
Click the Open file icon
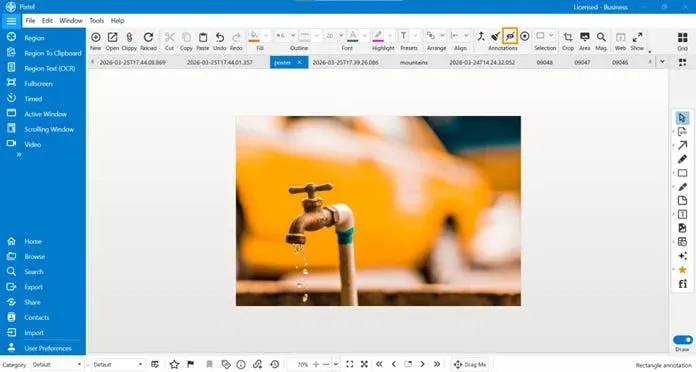112,37
